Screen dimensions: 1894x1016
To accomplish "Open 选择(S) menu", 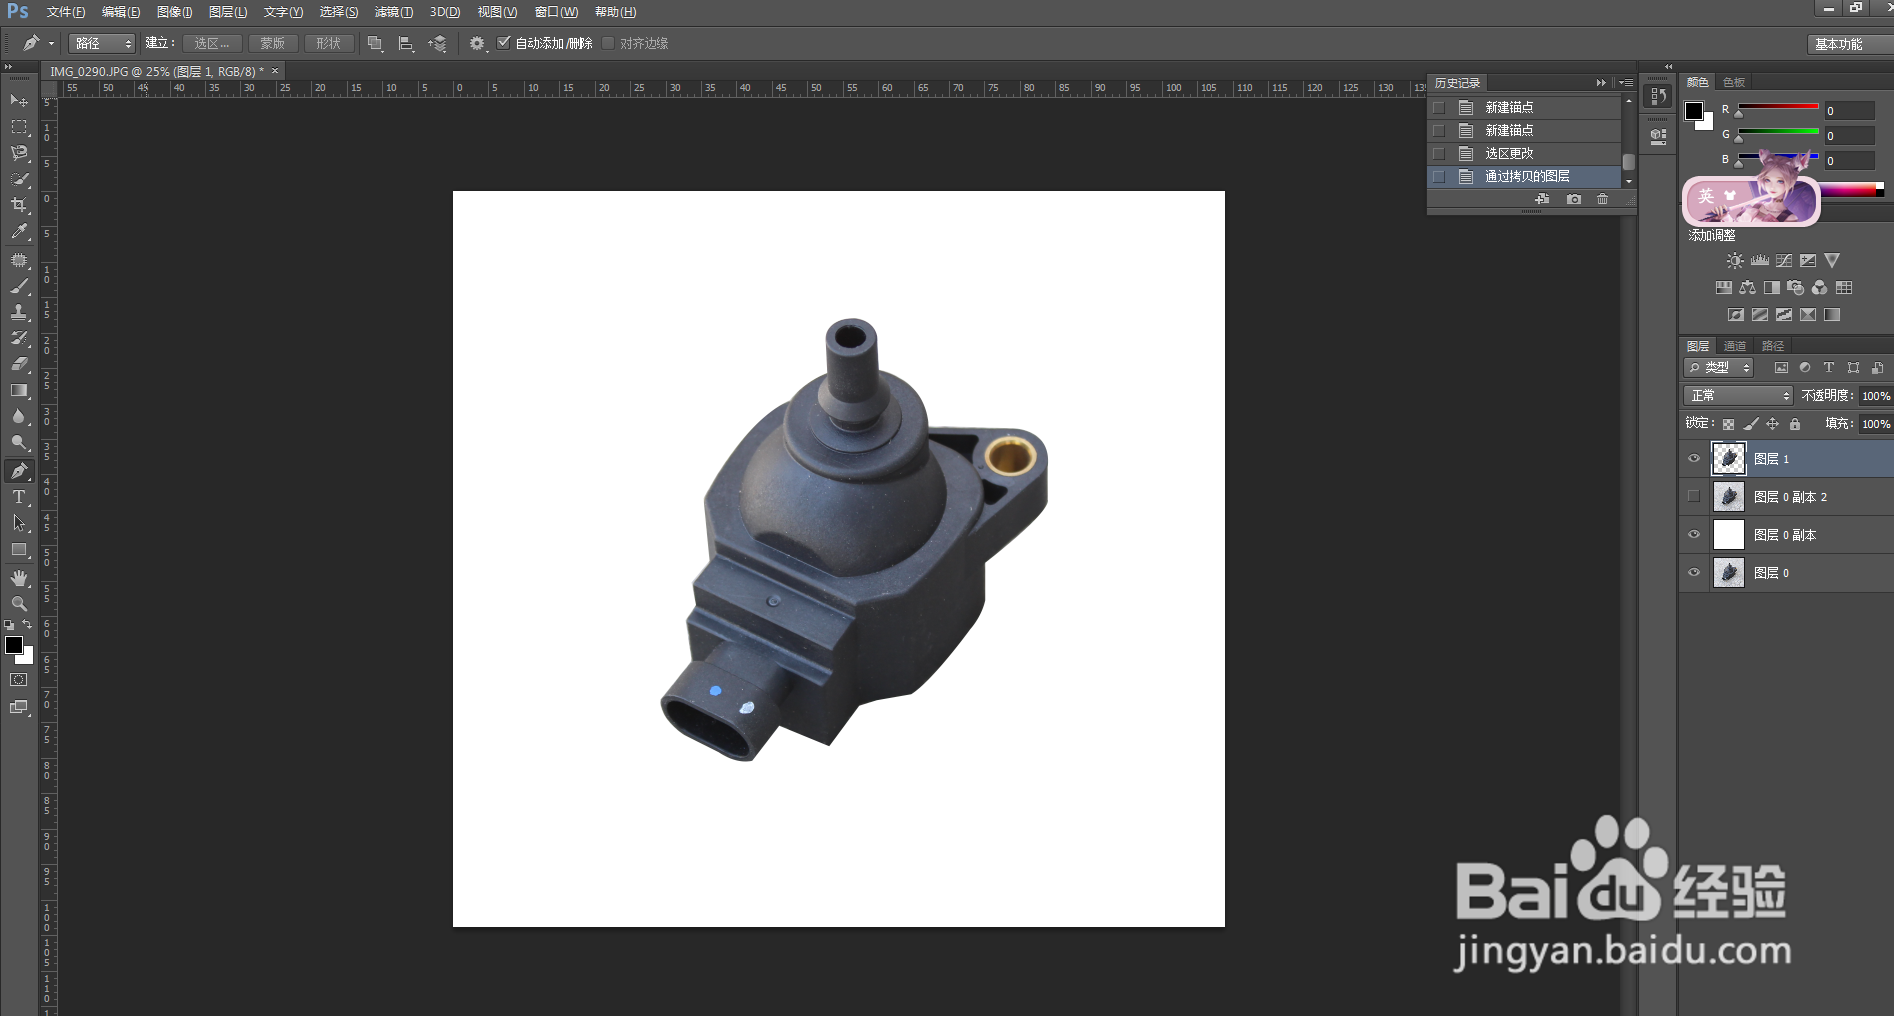I will 339,12.
